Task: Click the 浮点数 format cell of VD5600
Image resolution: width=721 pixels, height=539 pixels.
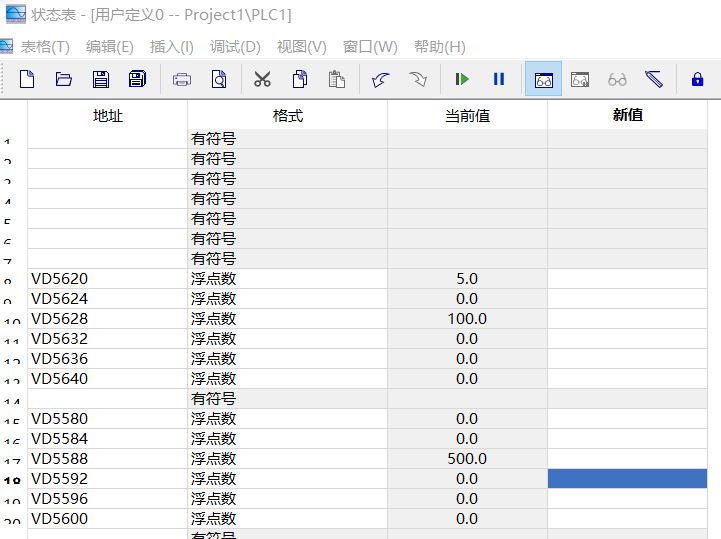Action: click(287, 519)
